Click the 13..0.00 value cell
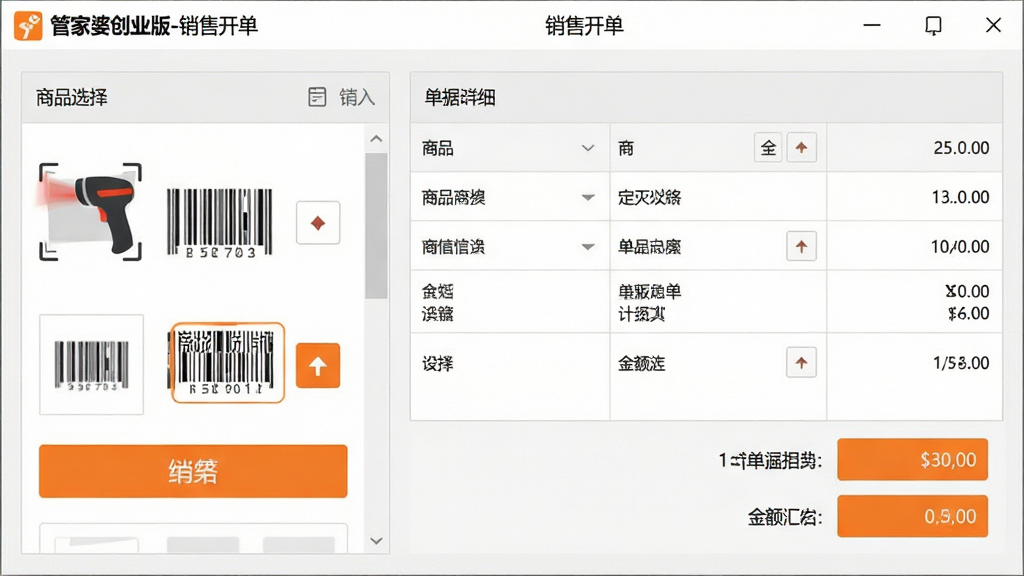Viewport: 1024px width, 576px height. click(x=914, y=197)
